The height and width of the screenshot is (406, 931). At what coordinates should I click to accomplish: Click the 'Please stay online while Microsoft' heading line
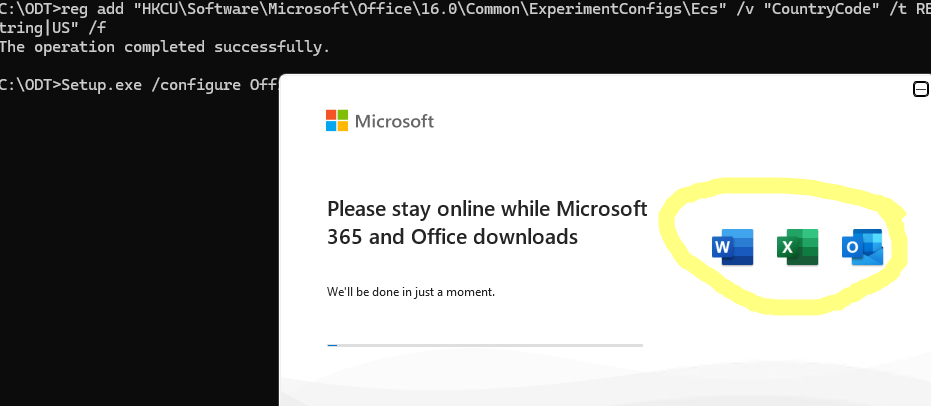[487, 210]
